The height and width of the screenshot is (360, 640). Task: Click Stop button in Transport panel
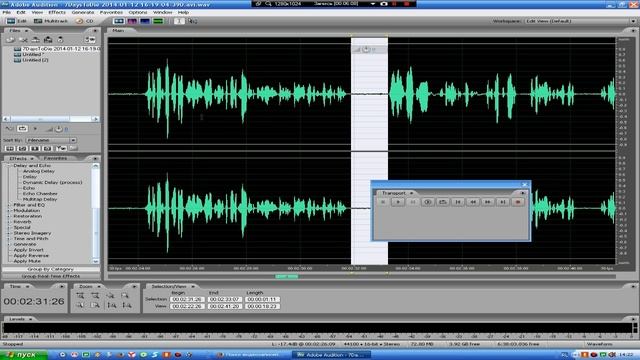click(x=383, y=202)
